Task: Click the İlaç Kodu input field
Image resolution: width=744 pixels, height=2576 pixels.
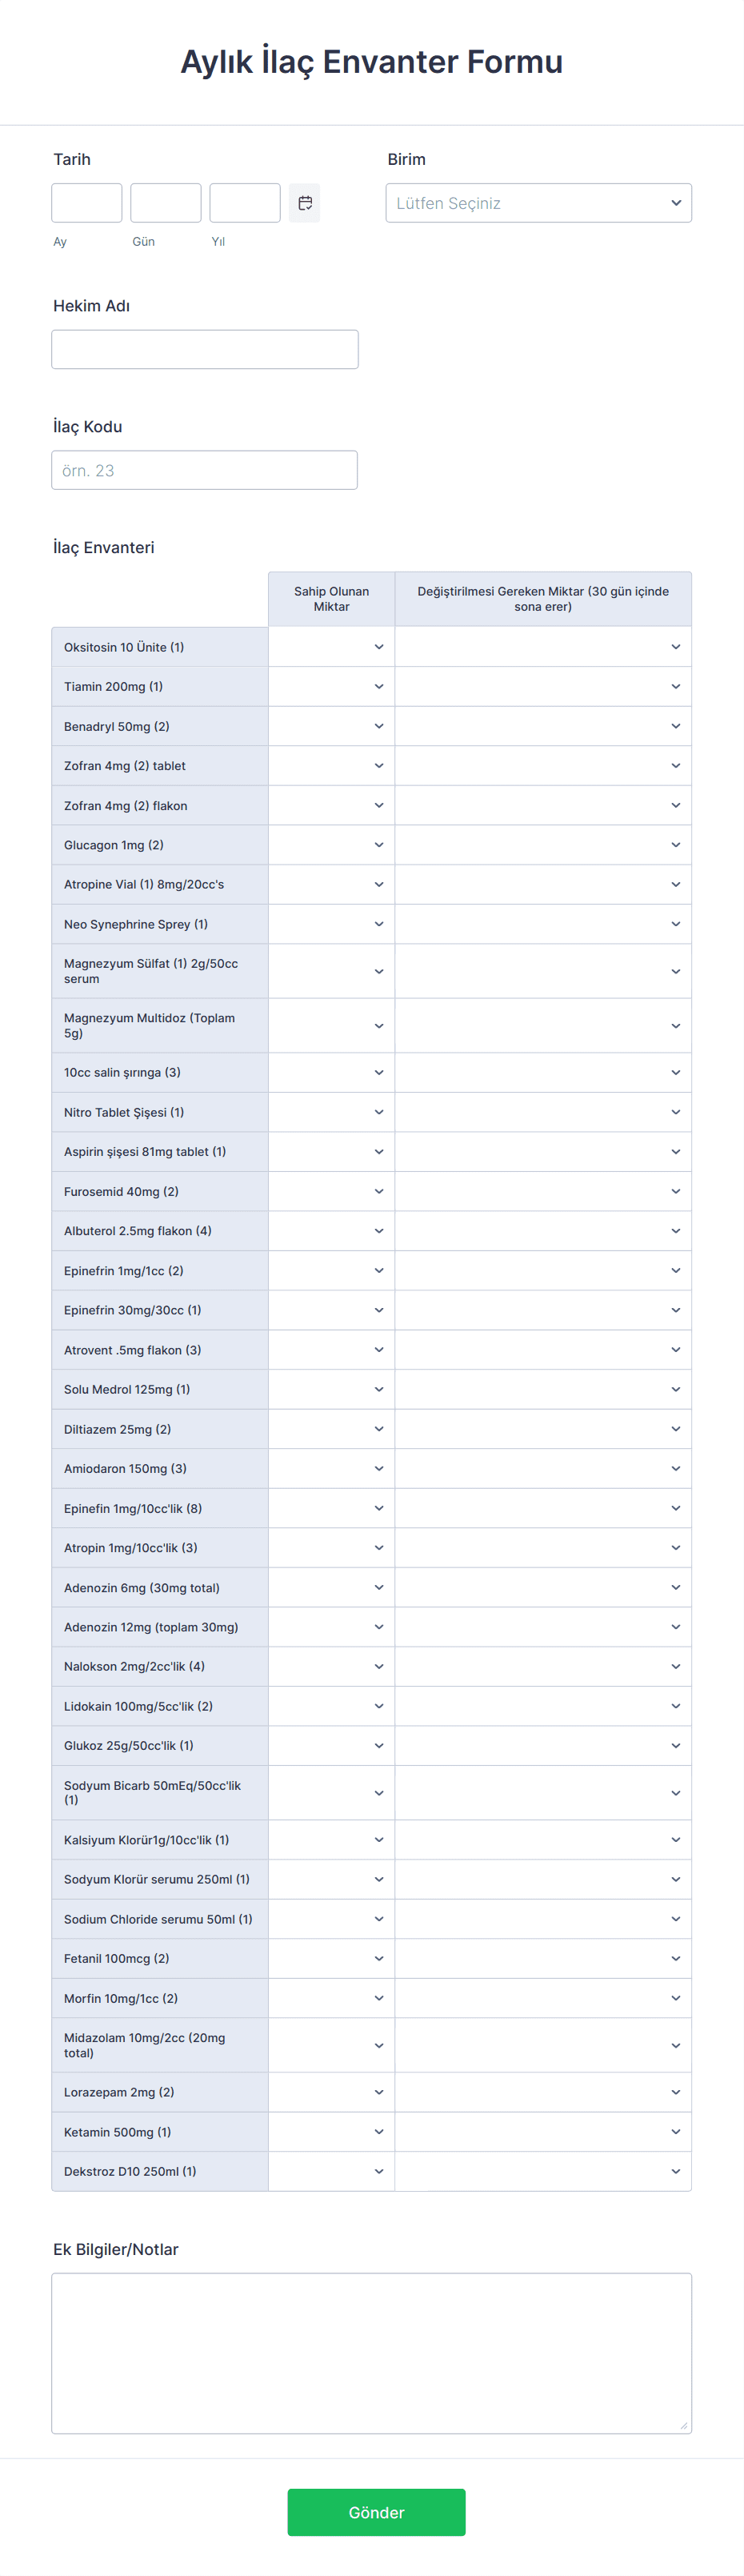Action: (205, 470)
